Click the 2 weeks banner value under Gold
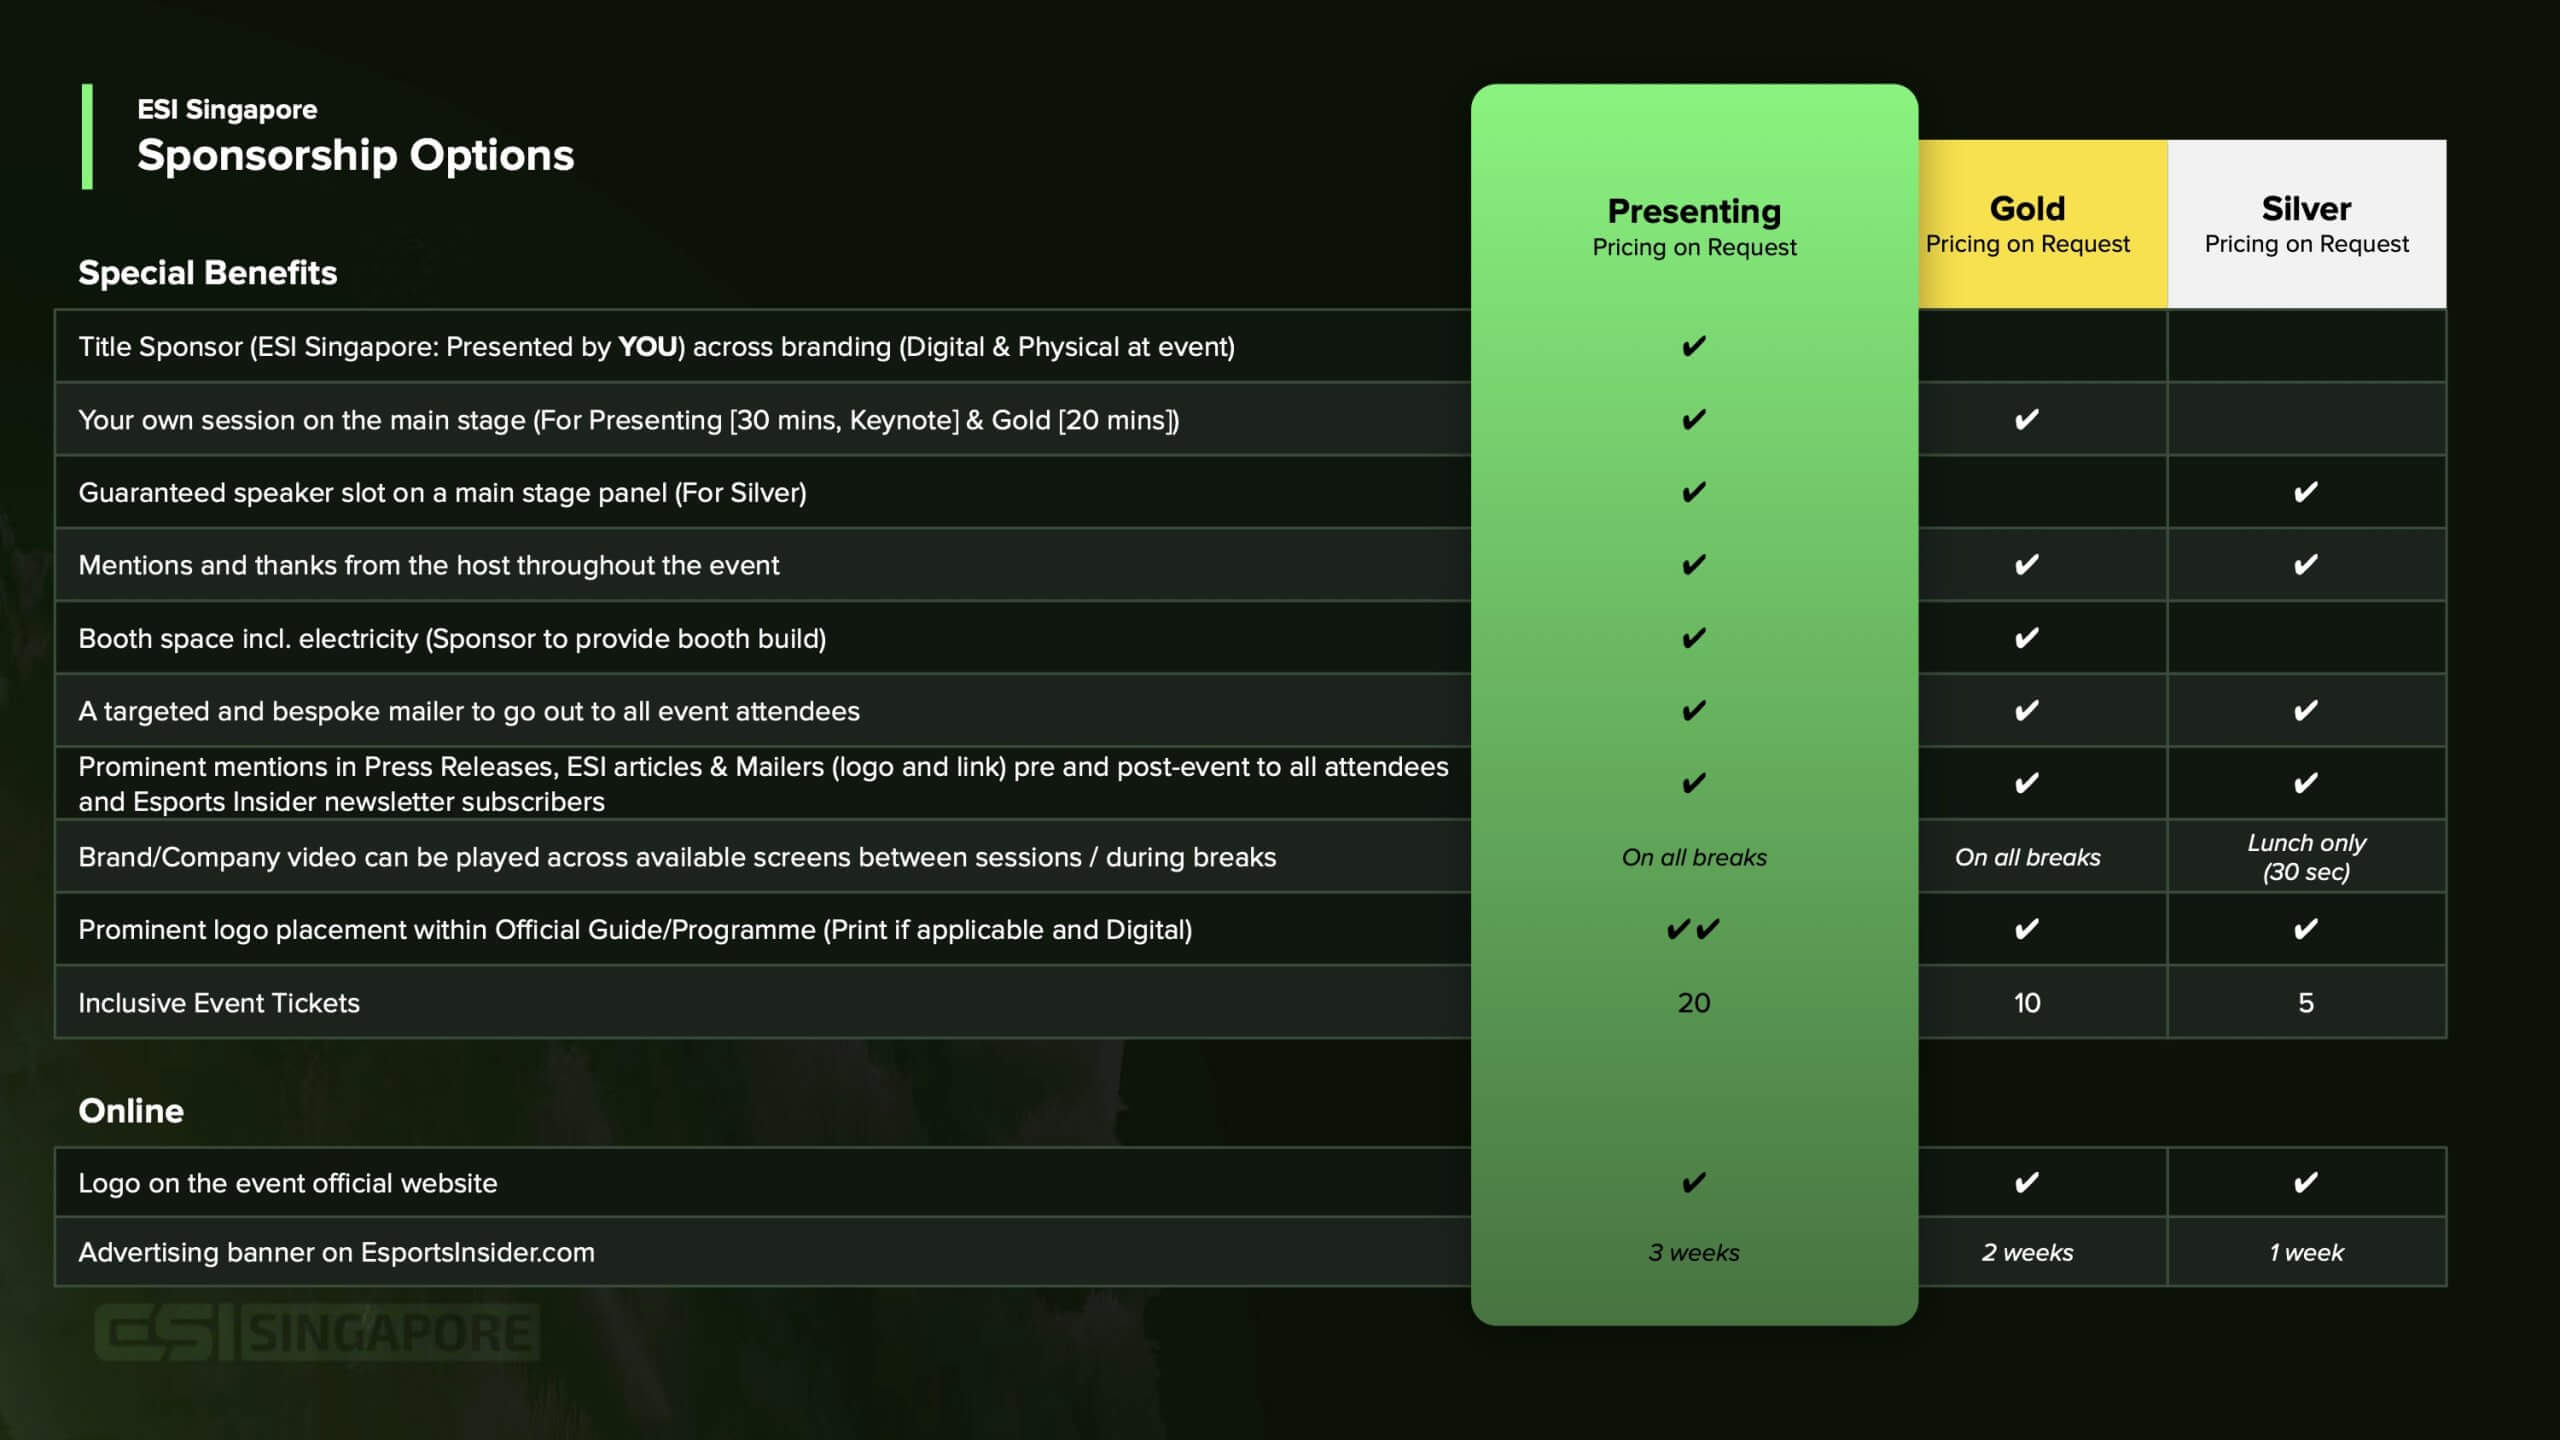The height and width of the screenshot is (1440, 2560). (2027, 1252)
